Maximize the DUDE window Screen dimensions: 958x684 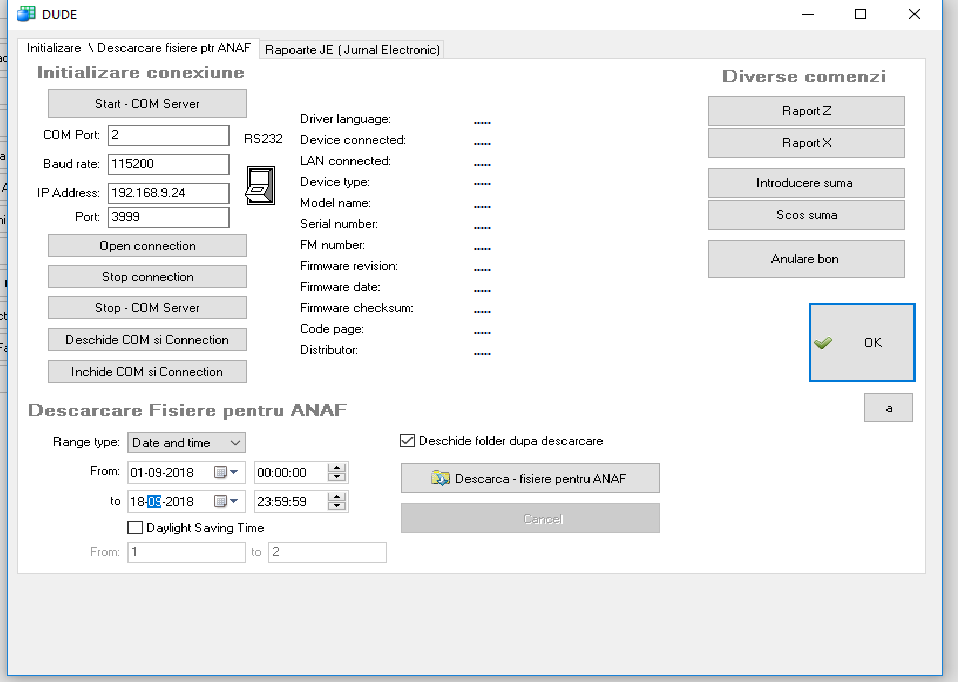pos(860,14)
